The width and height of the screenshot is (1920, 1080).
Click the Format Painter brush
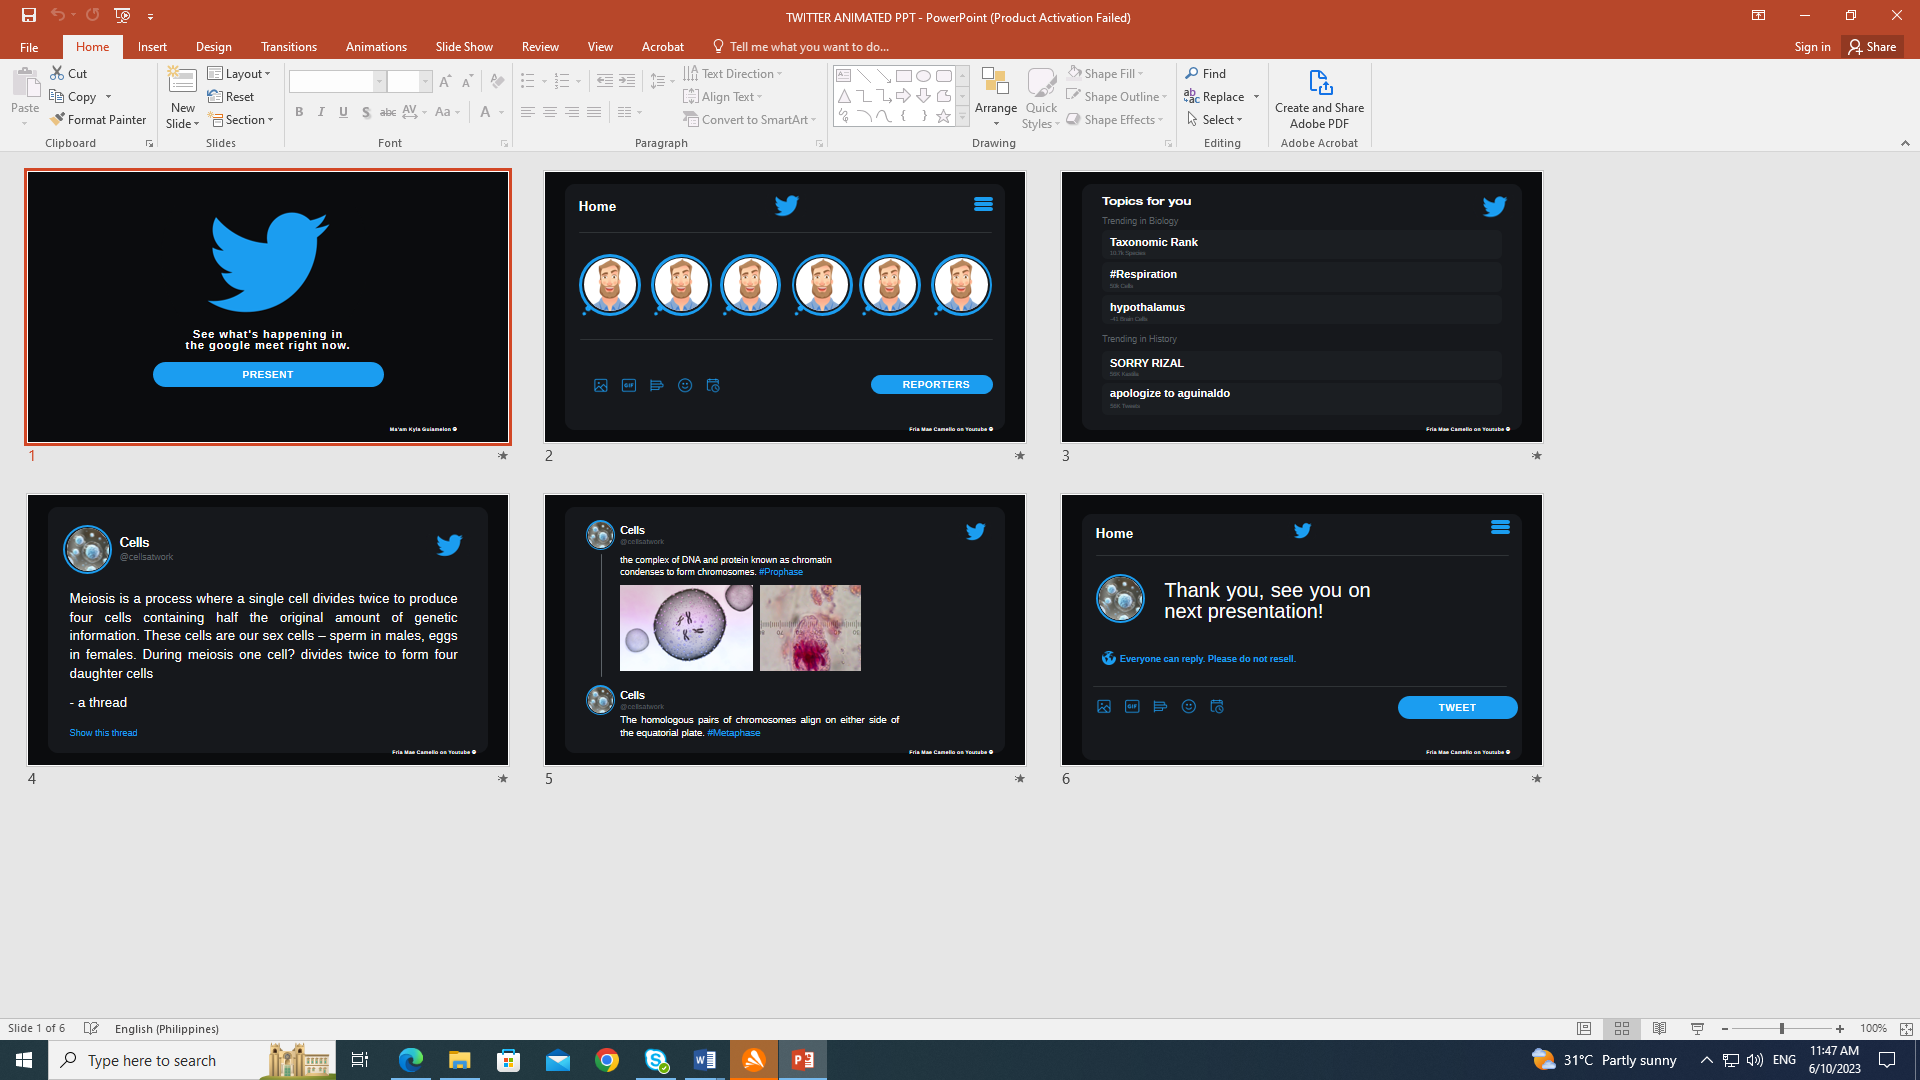(57, 119)
